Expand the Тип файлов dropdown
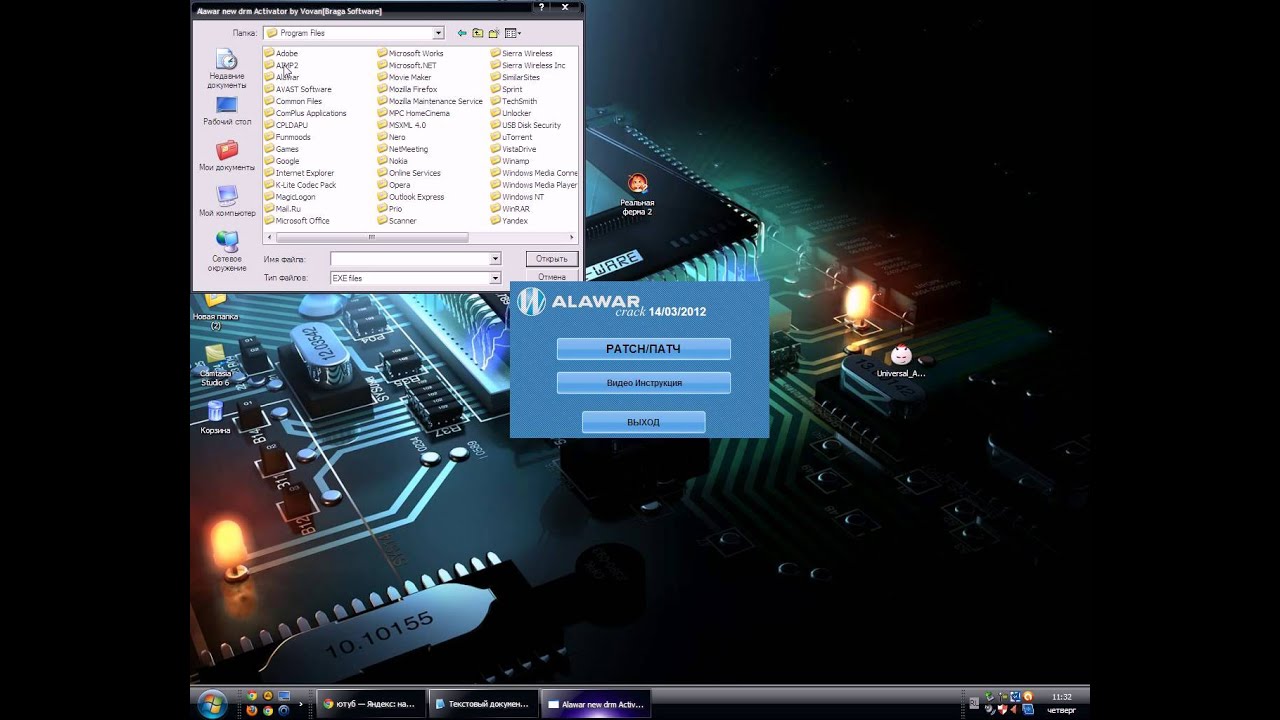 495,278
